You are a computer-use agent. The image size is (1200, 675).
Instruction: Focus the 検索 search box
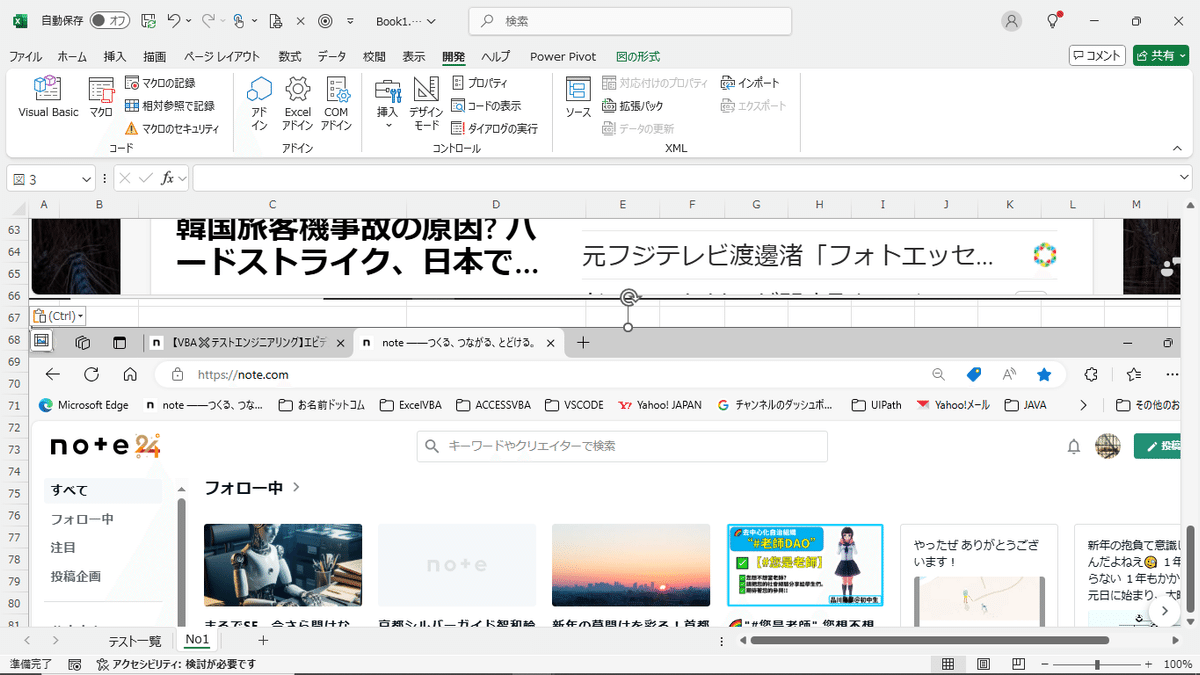630,21
